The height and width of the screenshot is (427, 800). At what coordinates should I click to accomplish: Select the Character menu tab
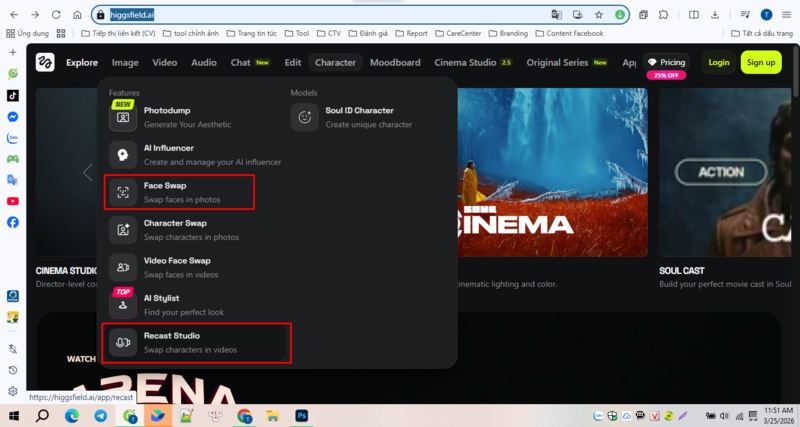[335, 63]
